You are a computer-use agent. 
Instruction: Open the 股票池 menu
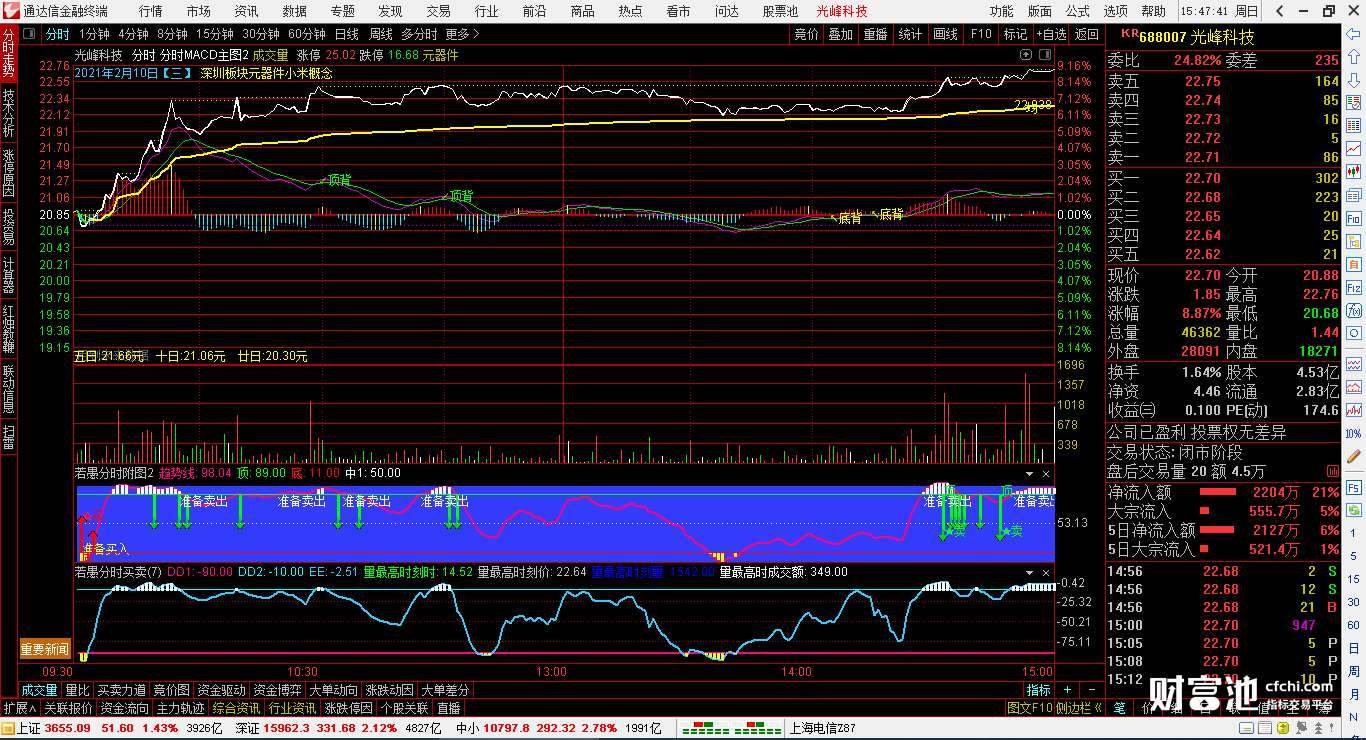780,11
